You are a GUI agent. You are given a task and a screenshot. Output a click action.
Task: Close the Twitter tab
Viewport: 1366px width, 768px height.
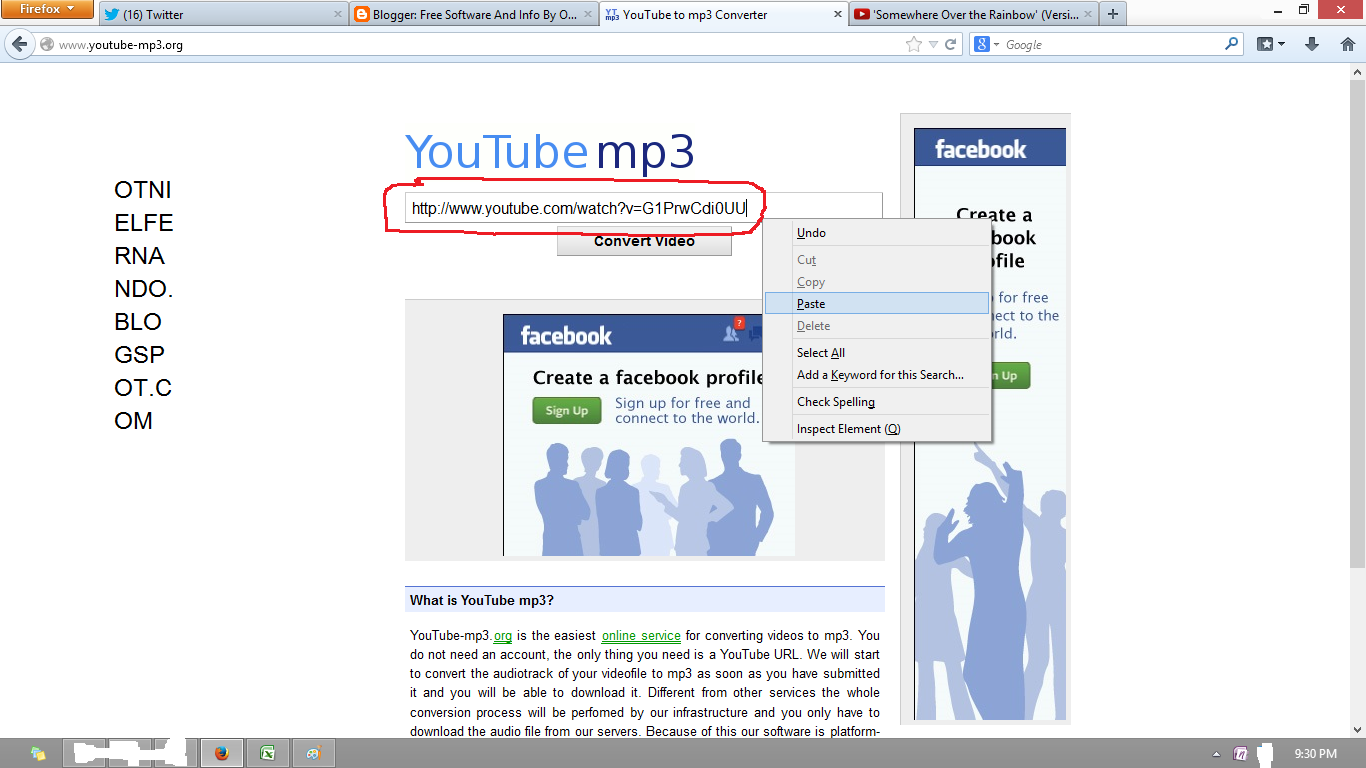point(337,15)
